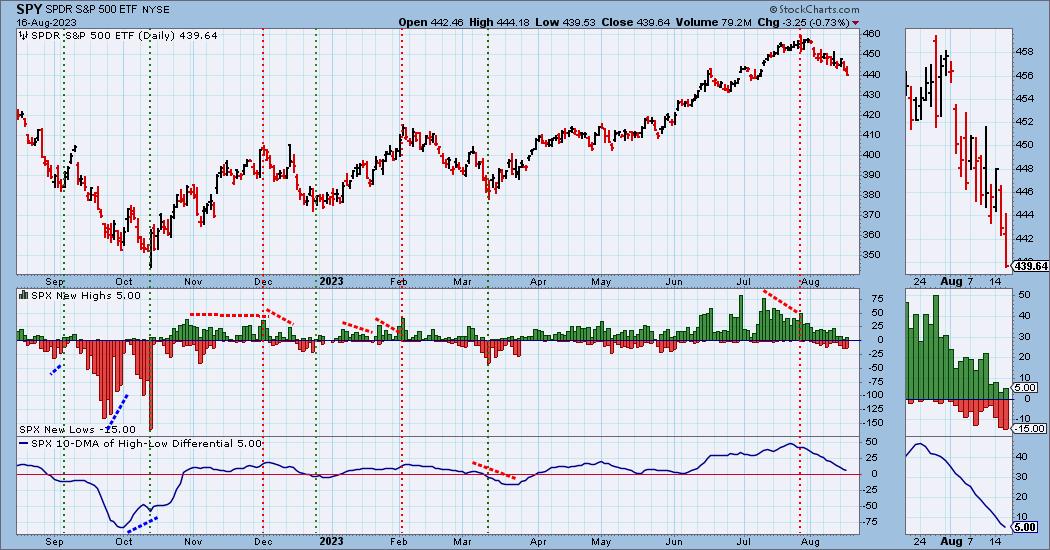Click the price-bar icon beside SPDR legend
The width and height of the screenshot is (1050, 550).
click(23, 36)
